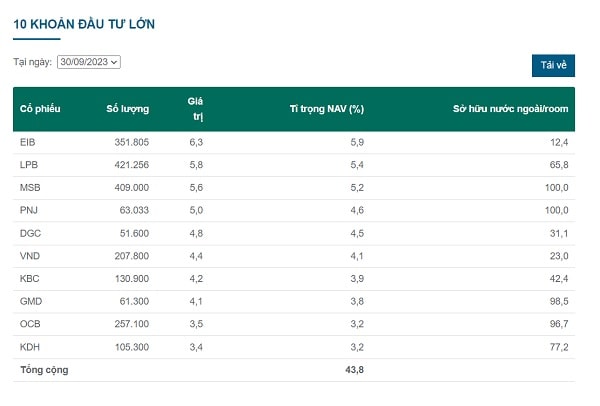
Task: Select the MSB stock ticker cell
Action: pyautogui.click(x=30, y=188)
